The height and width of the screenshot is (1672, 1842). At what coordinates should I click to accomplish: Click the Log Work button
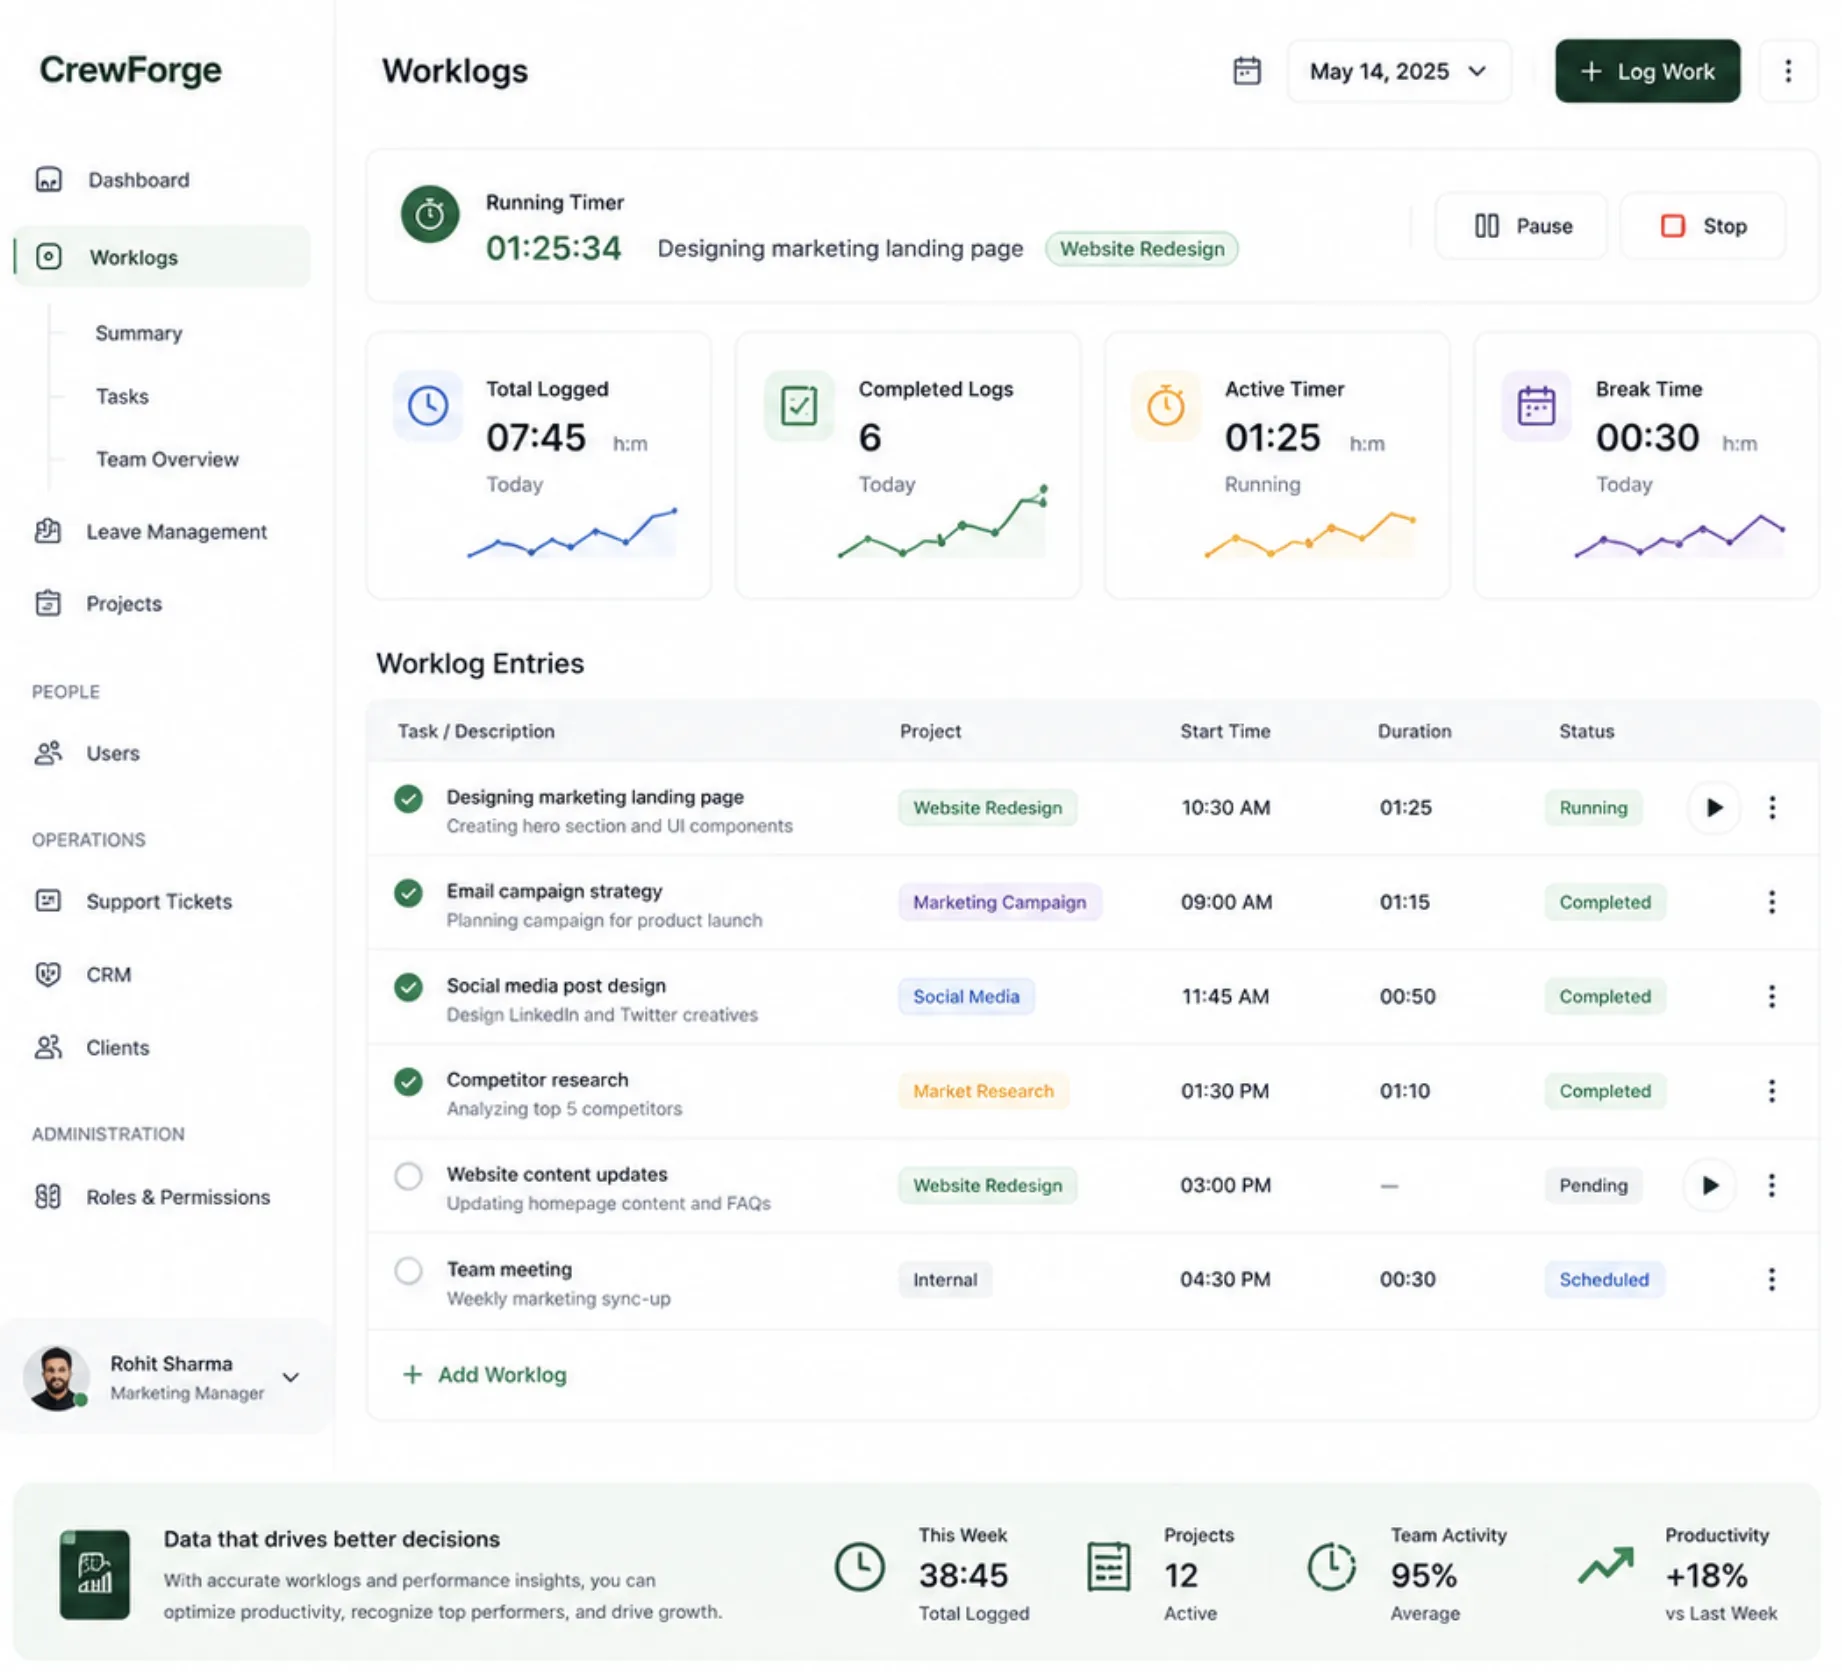tap(1647, 71)
